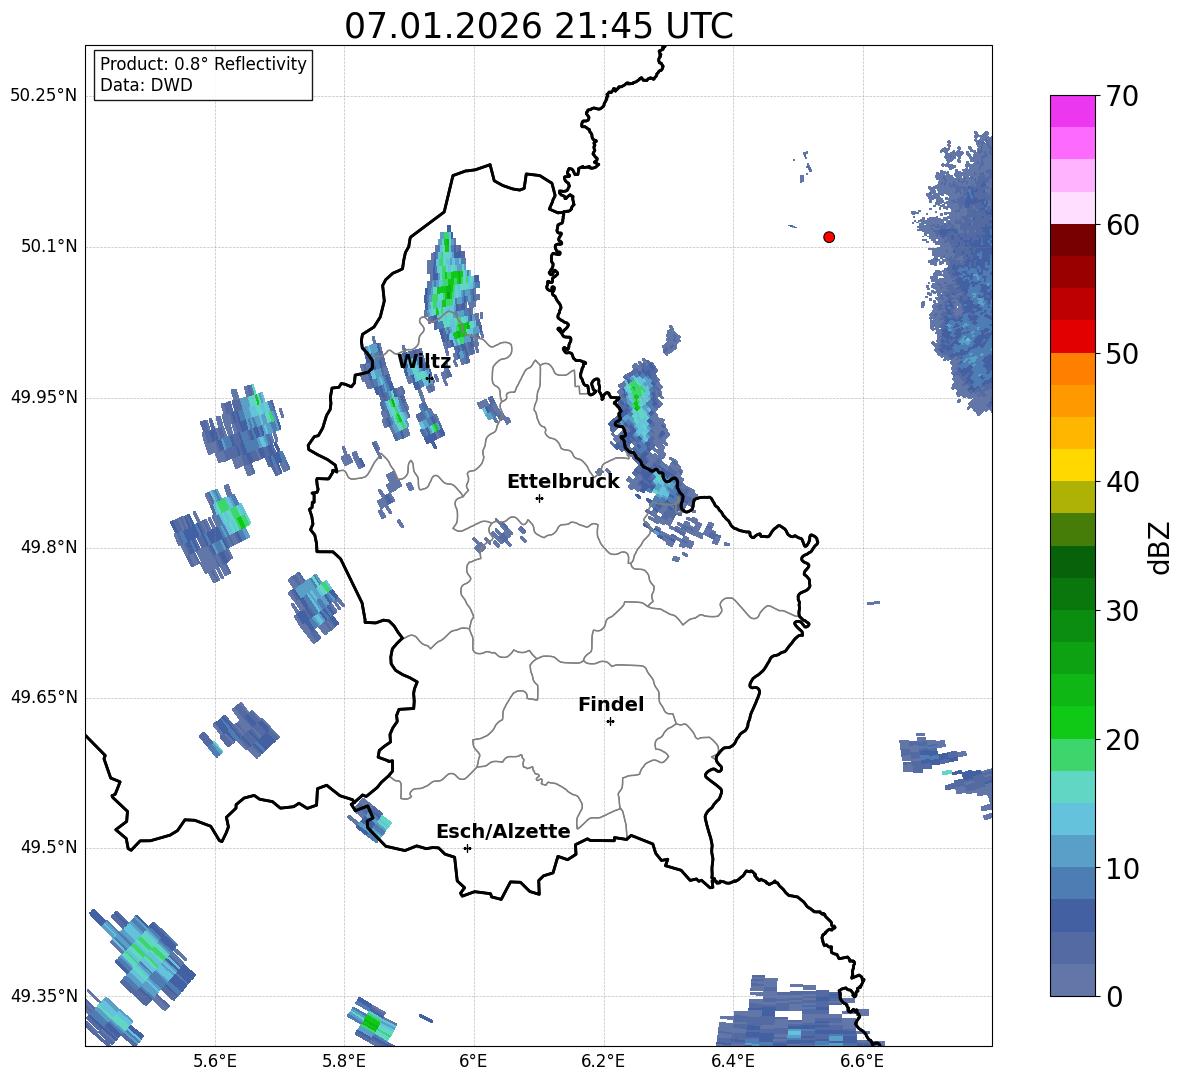Click the cross marker below Esch/Alzette label
1184x1081 pixels.
pos(467,848)
